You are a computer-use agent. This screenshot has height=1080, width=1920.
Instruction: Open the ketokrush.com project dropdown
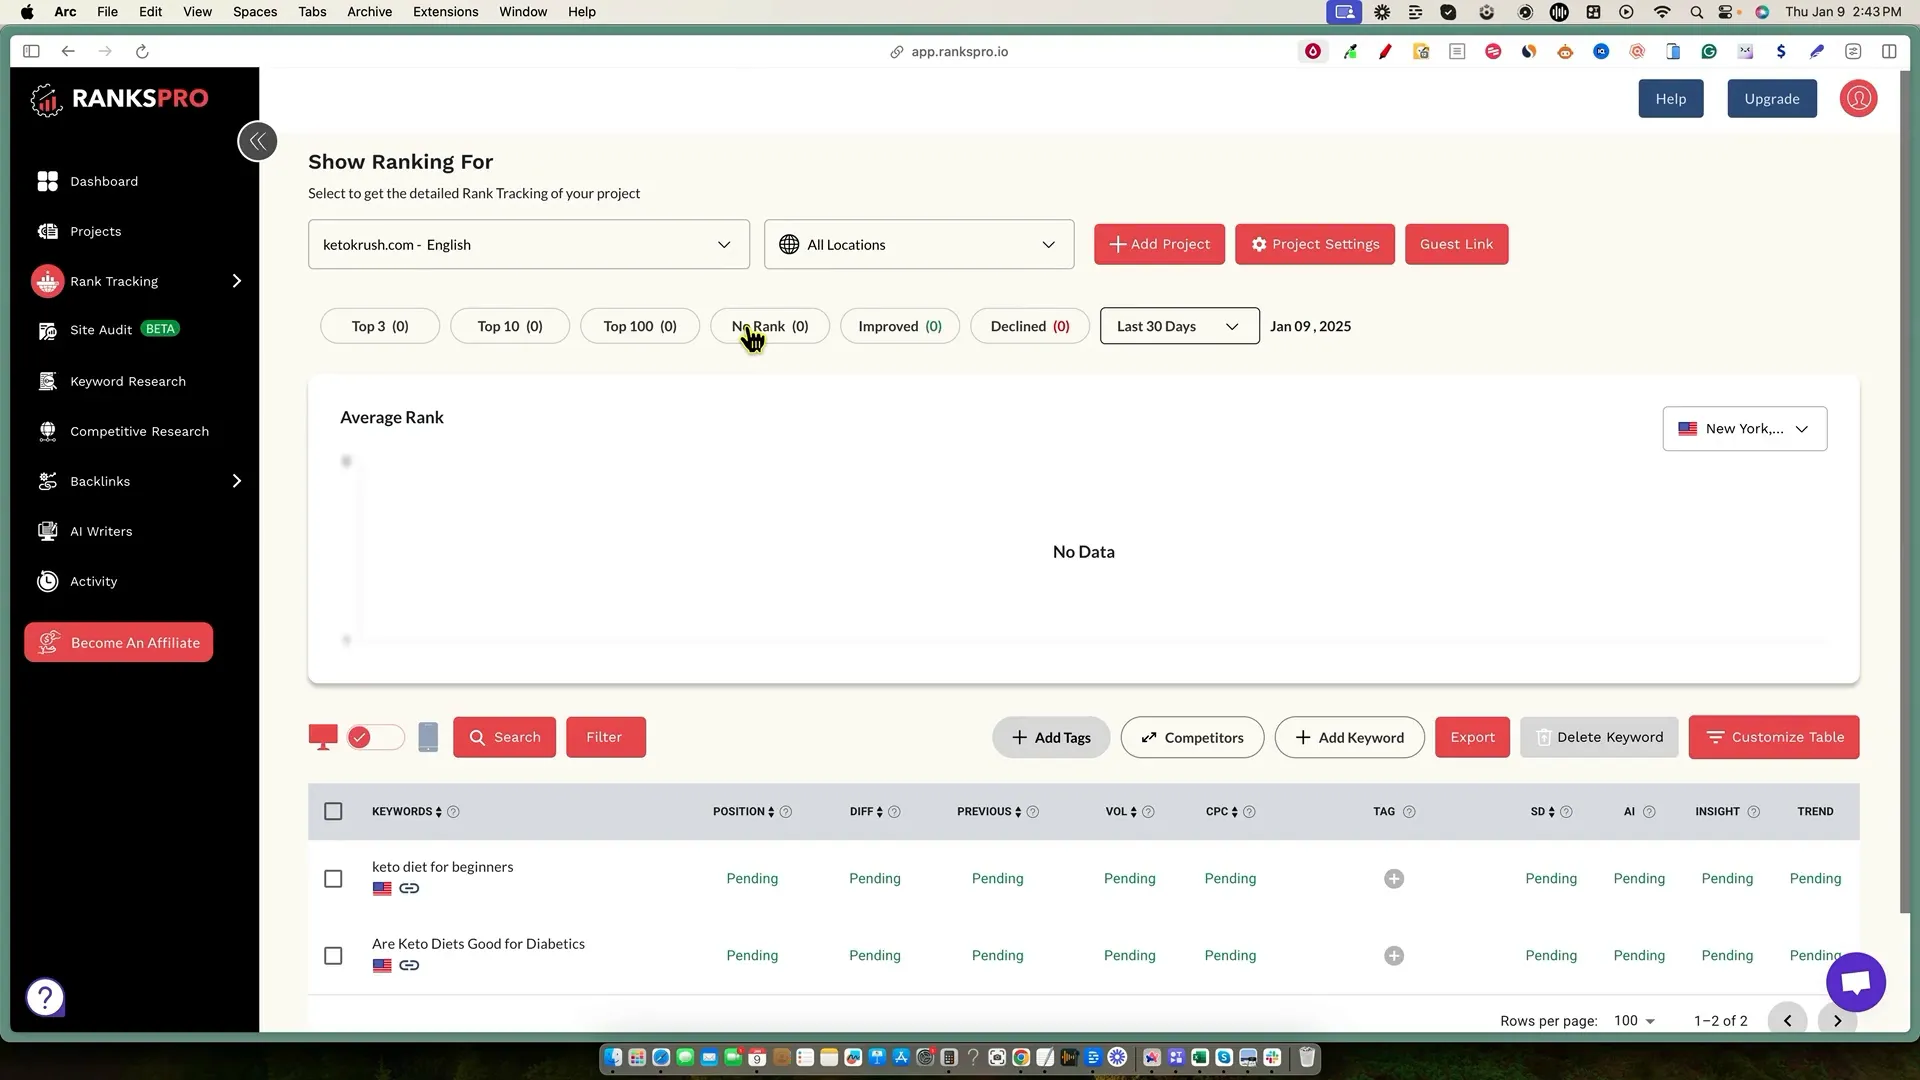click(528, 245)
